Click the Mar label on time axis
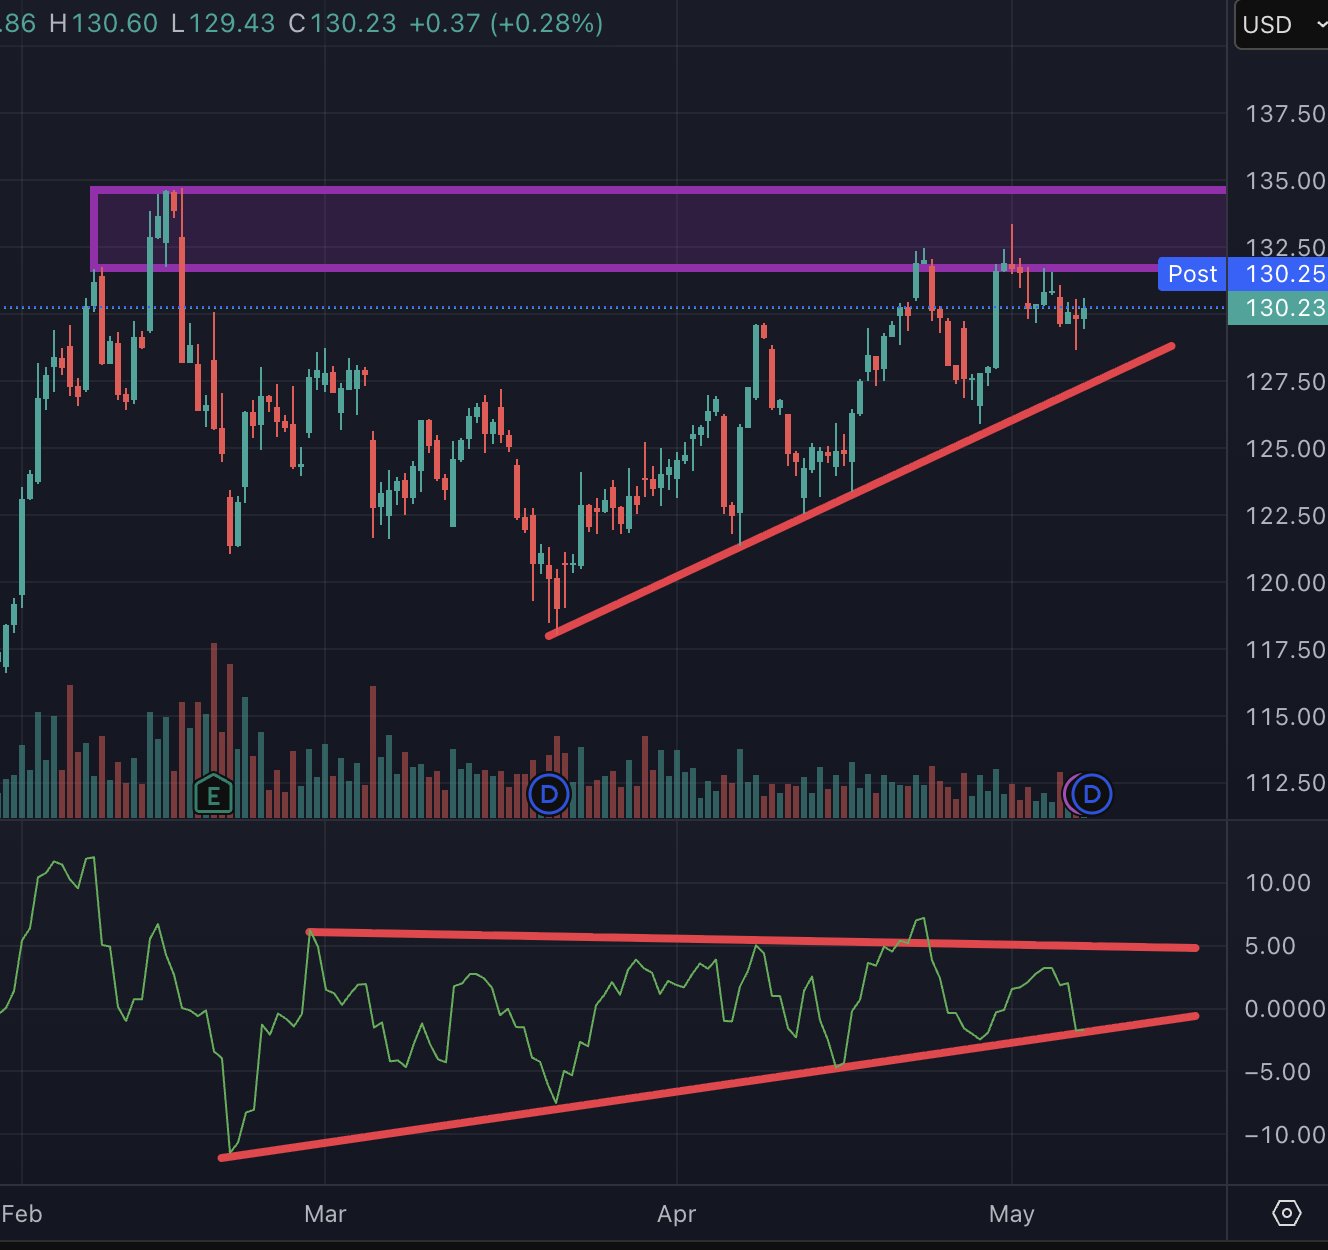Image resolution: width=1328 pixels, height=1250 pixels. tap(325, 1214)
